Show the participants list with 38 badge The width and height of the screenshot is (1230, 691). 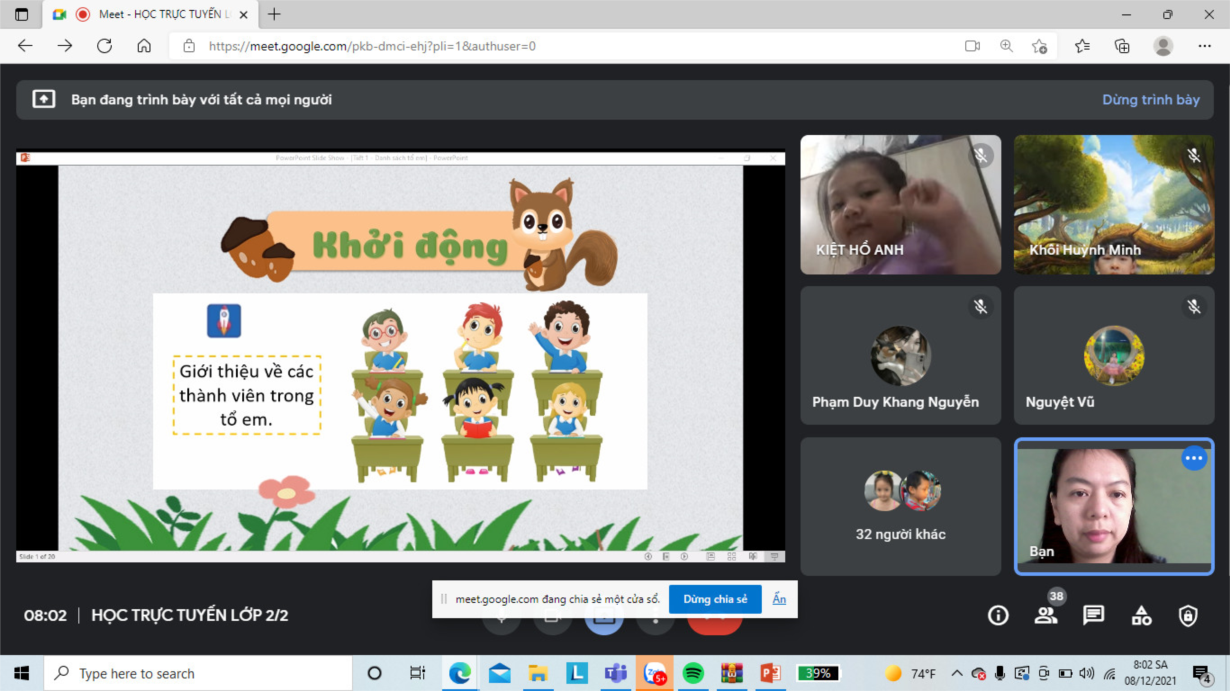[x=1046, y=616]
